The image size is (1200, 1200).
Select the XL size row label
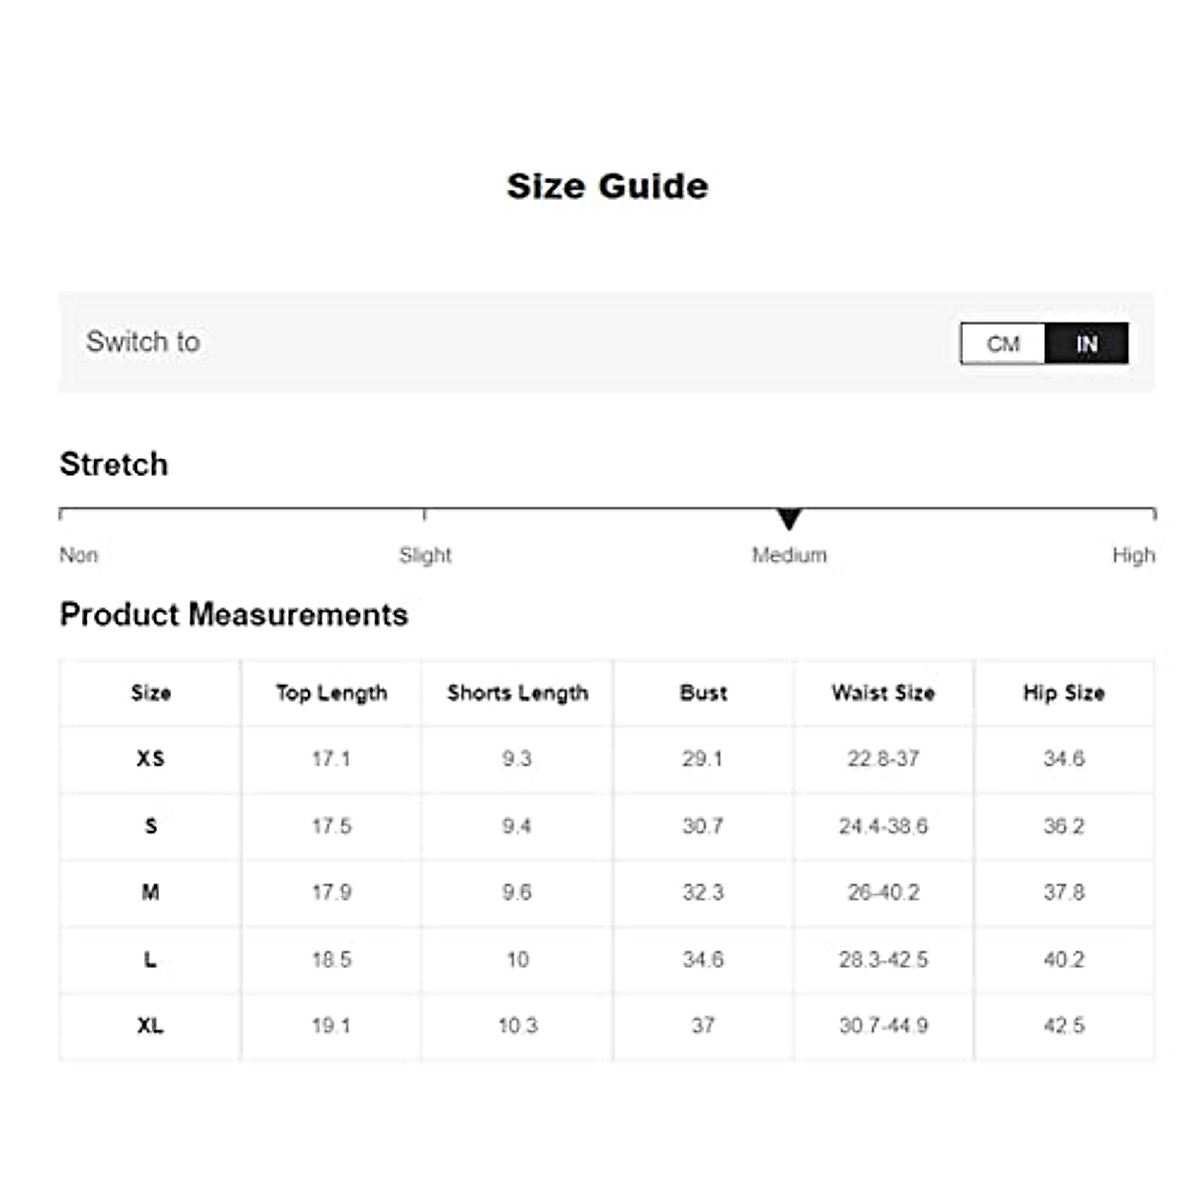pos(150,1026)
